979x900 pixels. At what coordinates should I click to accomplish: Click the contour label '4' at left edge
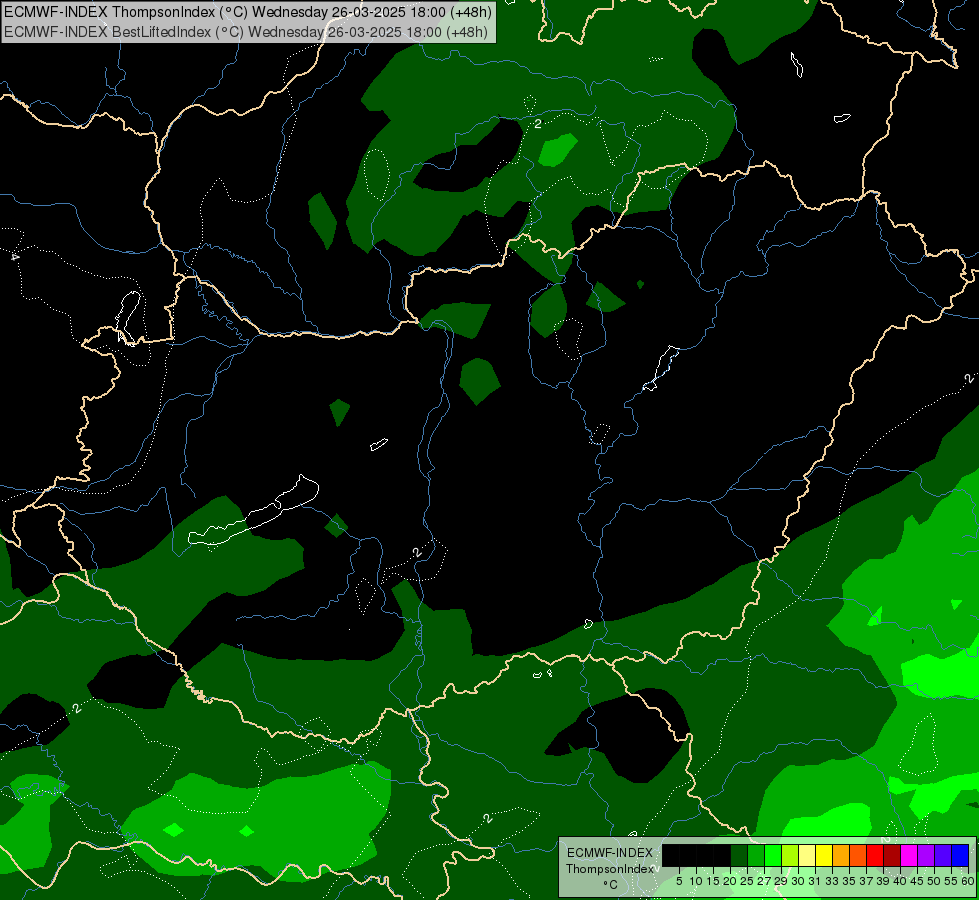[x=15, y=257]
